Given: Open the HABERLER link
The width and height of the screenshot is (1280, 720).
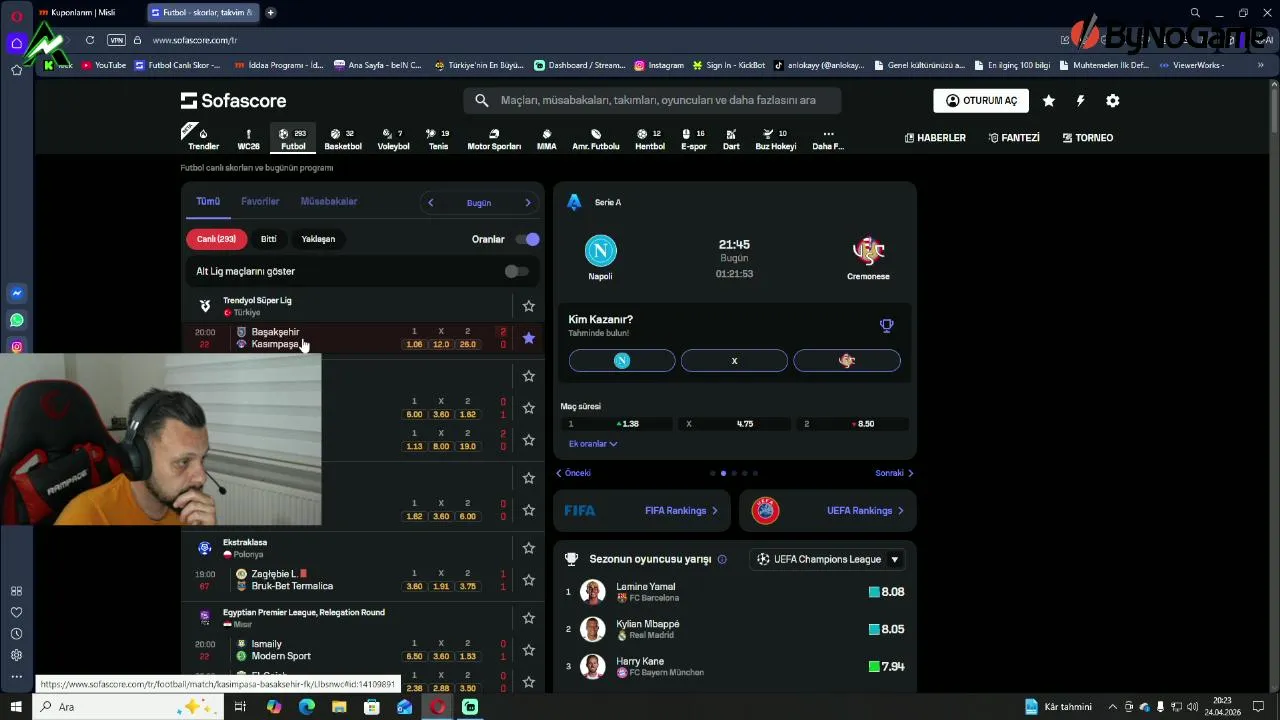Looking at the screenshot, I should pos(935,138).
